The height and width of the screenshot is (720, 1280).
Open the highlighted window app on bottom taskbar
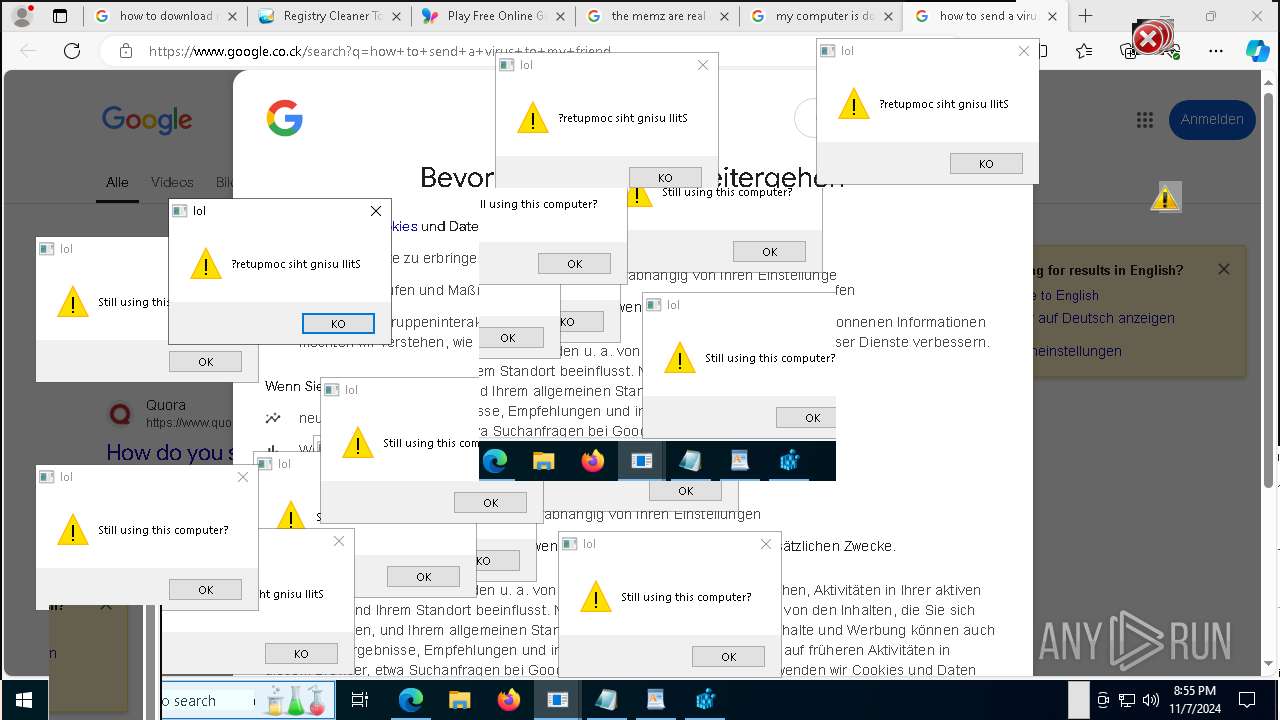pos(557,700)
